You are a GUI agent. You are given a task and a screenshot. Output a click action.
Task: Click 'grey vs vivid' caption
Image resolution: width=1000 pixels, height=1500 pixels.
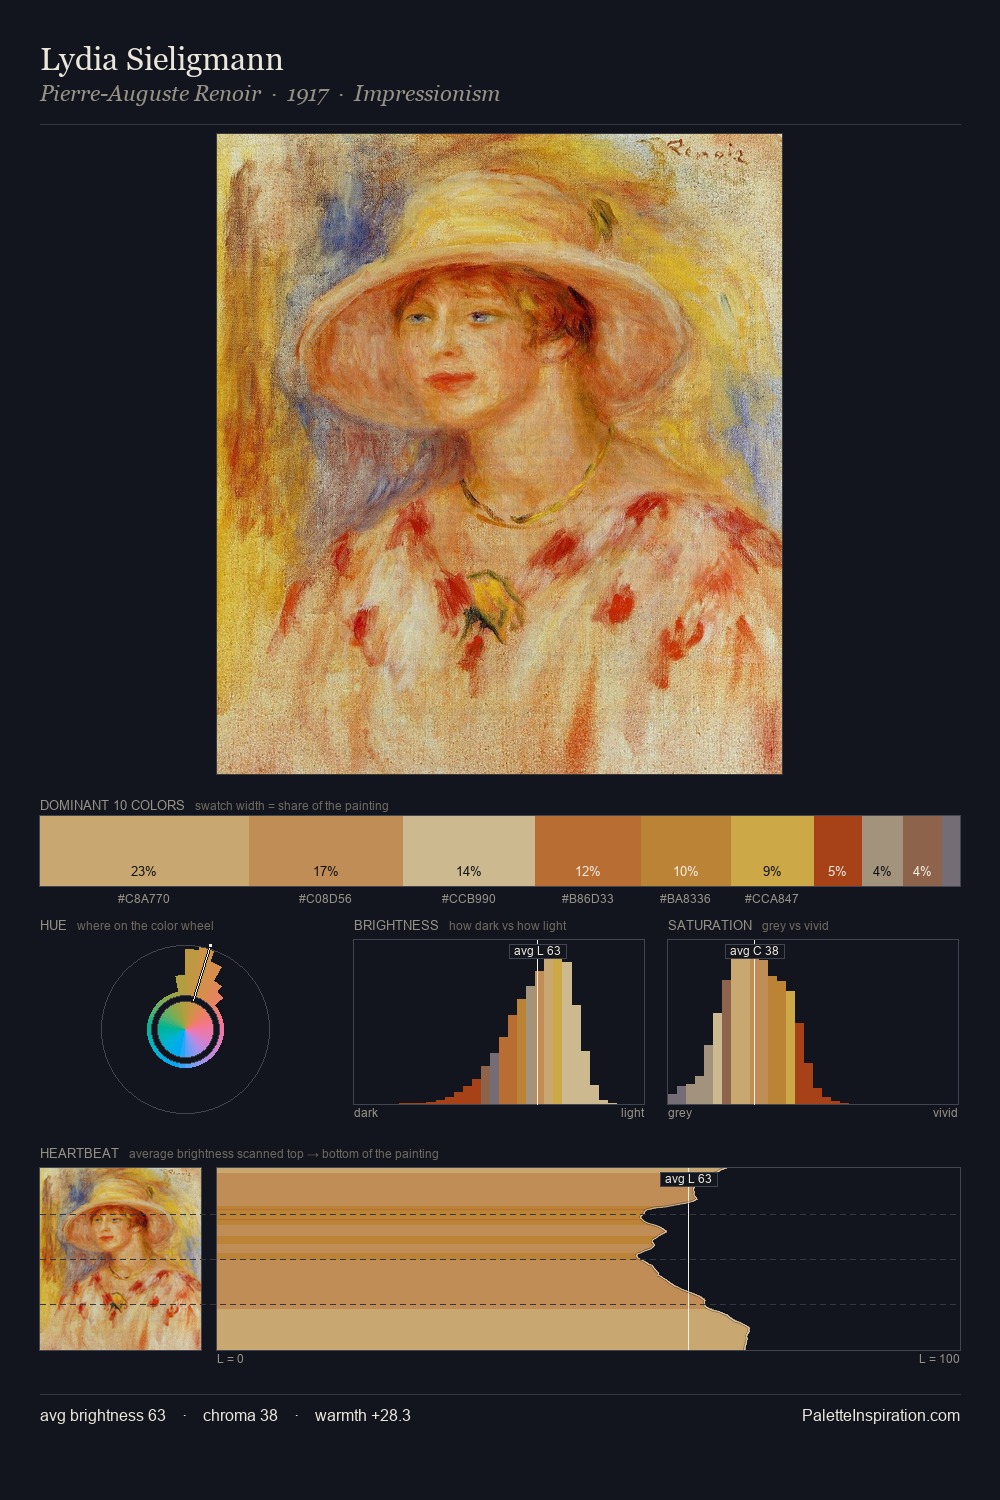(795, 926)
